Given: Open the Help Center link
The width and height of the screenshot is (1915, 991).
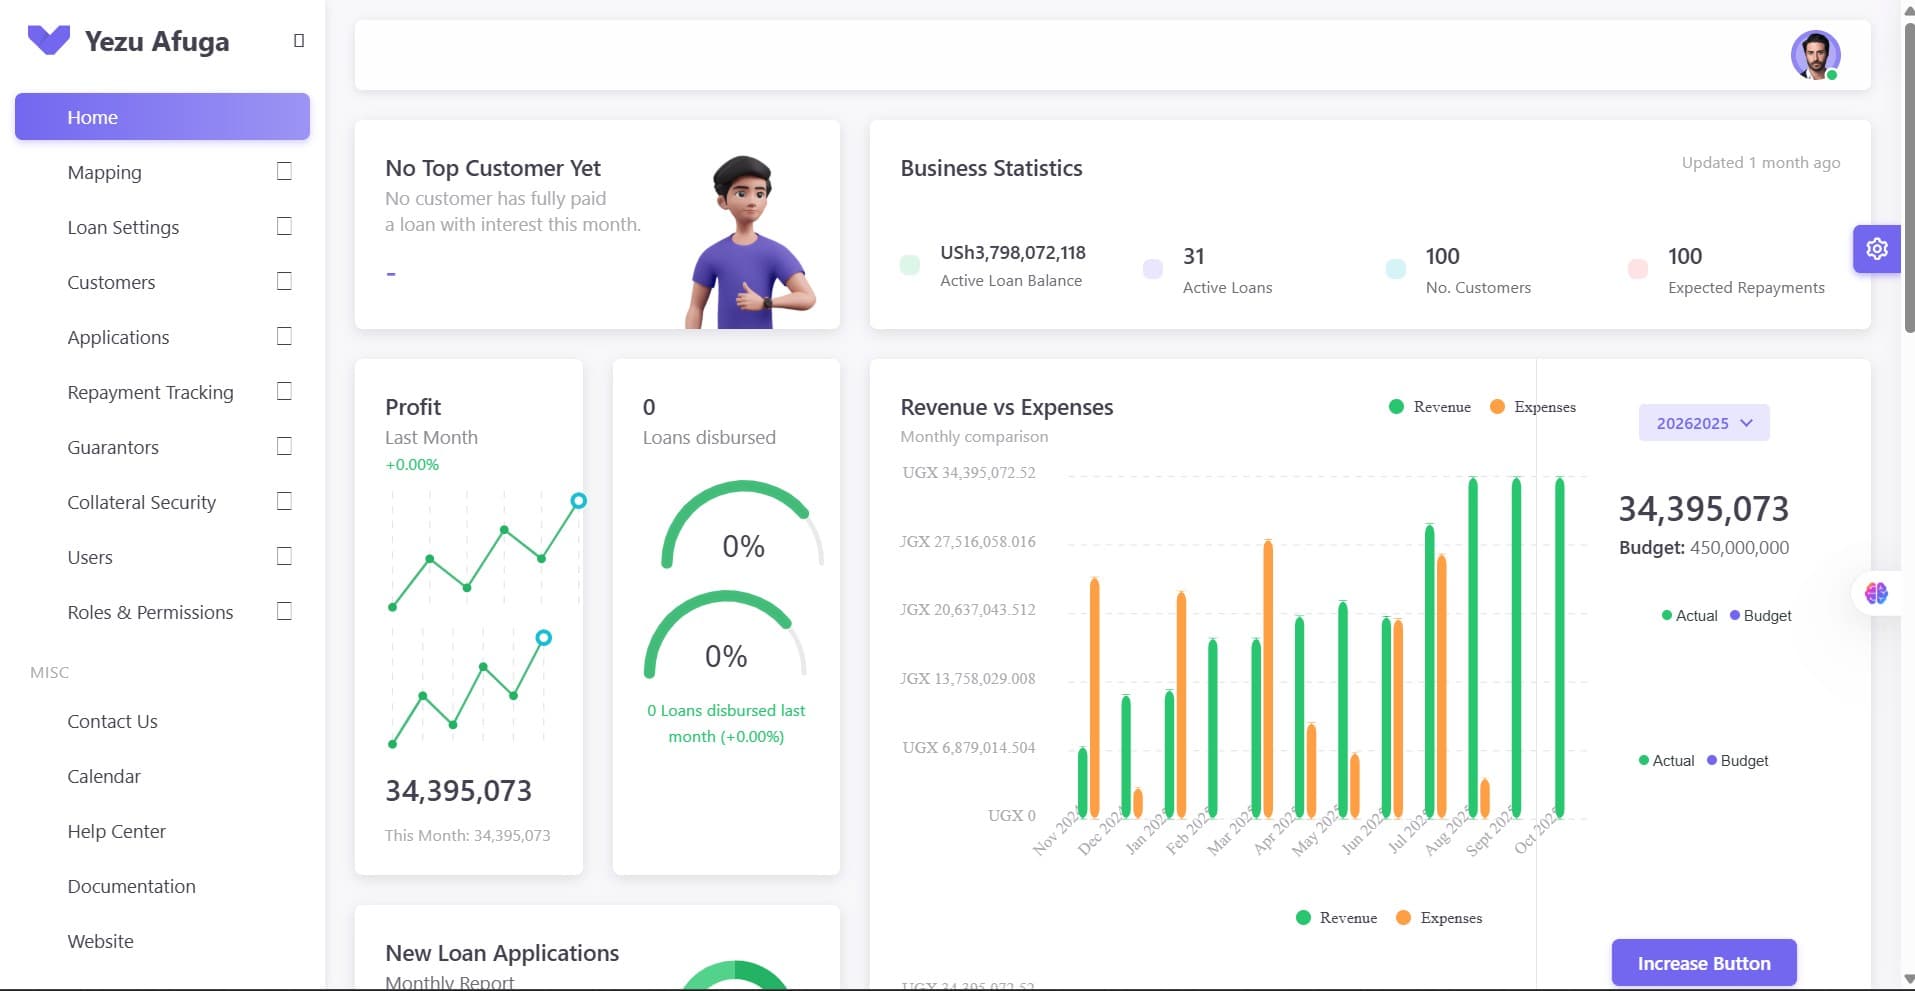Looking at the screenshot, I should [116, 831].
